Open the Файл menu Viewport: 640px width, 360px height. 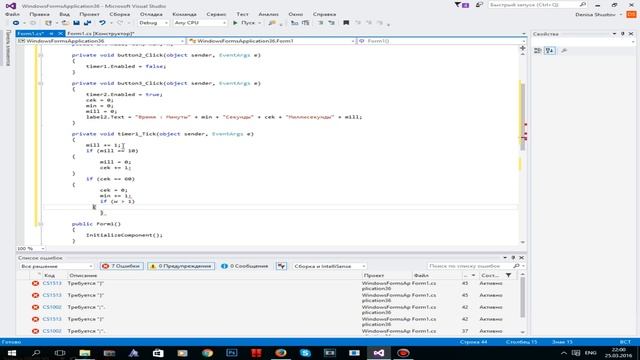tap(12, 14)
